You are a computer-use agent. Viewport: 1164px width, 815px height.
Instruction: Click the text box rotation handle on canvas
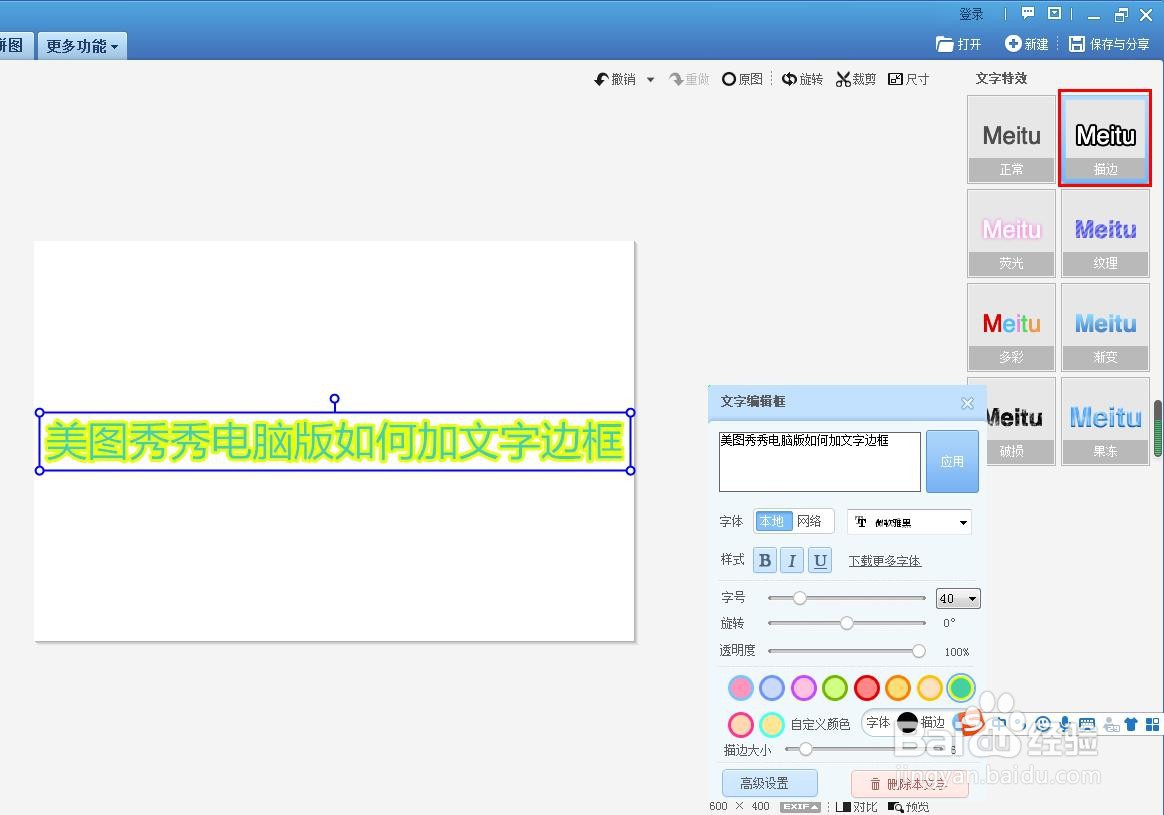pos(335,399)
